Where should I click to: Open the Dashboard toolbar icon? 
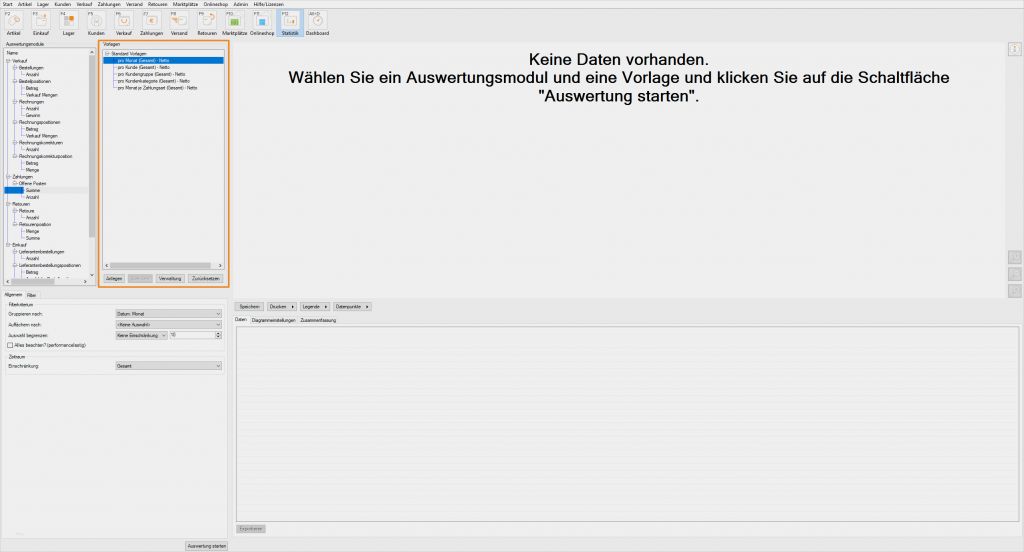[x=317, y=22]
